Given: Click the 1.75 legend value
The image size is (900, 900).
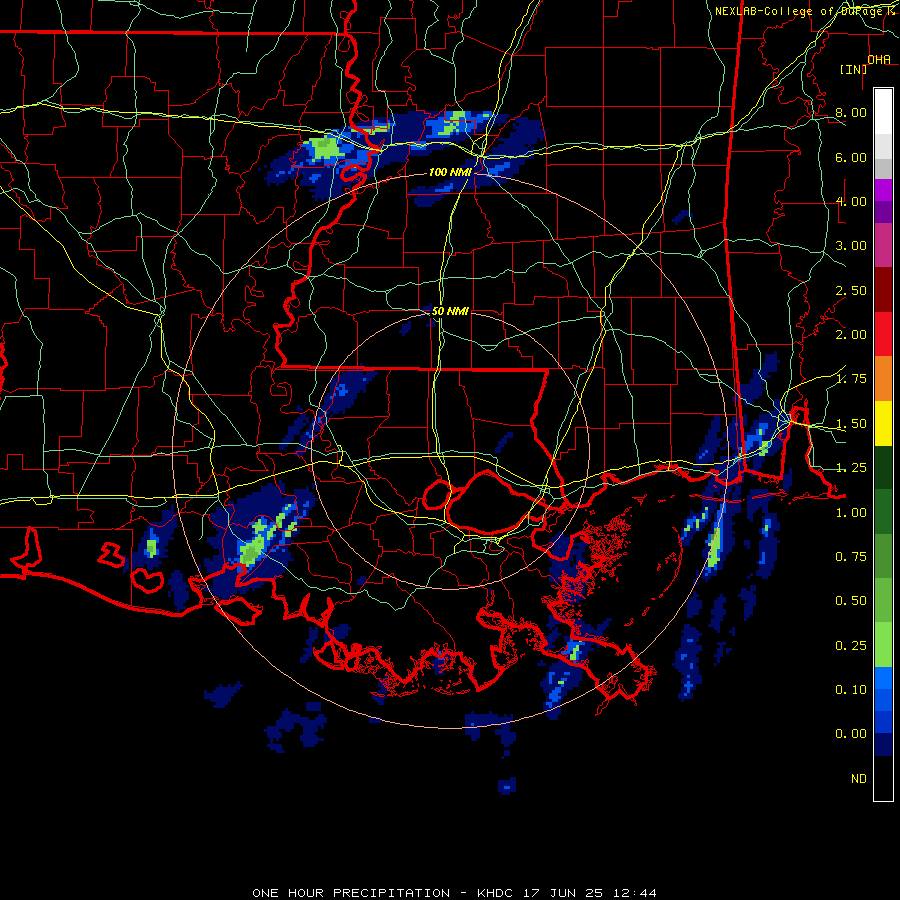Looking at the screenshot, I should [851, 379].
